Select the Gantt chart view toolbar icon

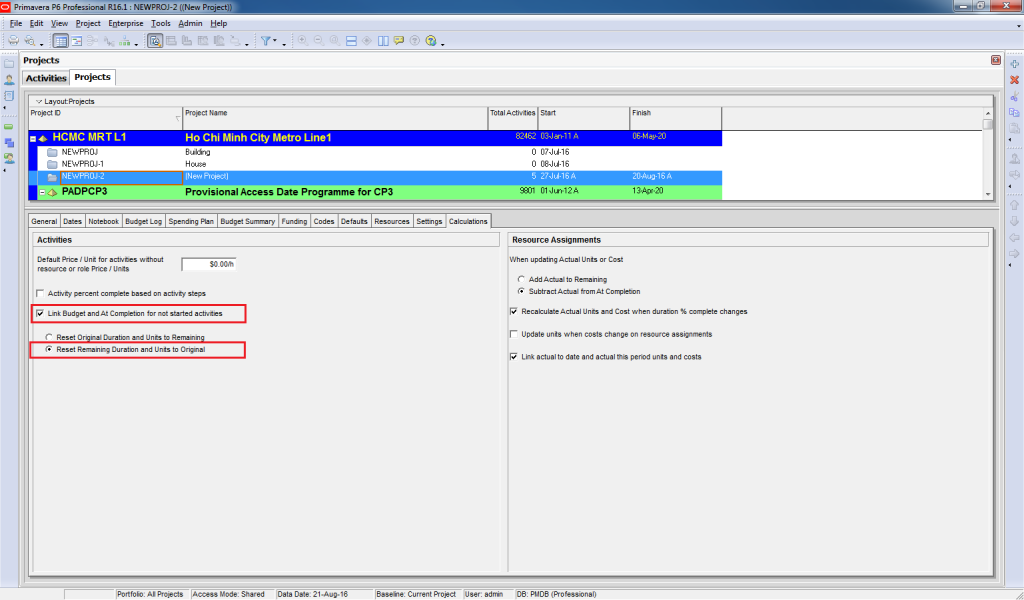pos(76,41)
